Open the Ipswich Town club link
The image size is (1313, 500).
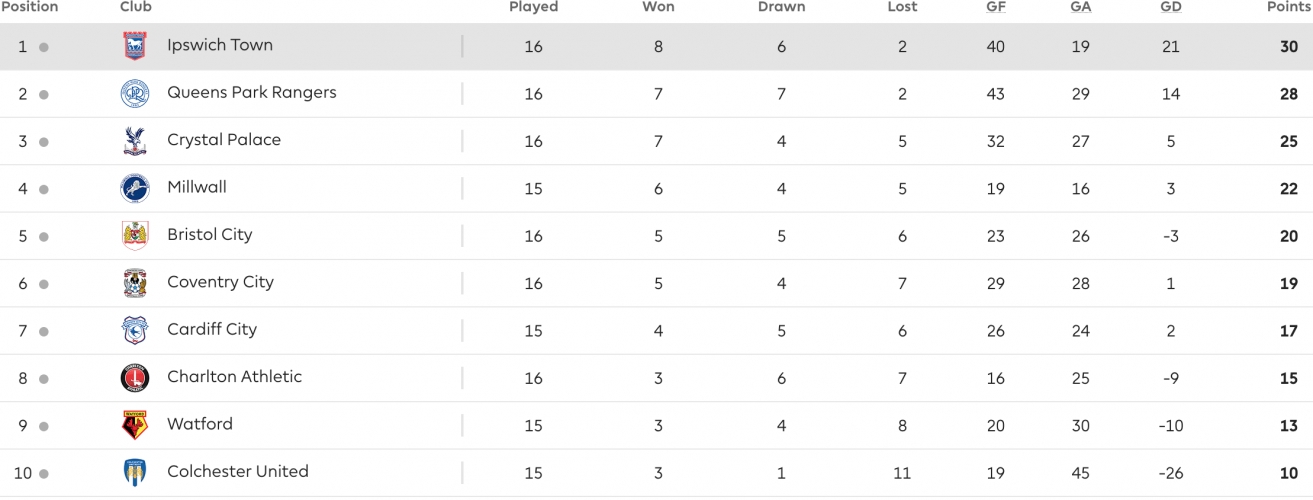point(220,45)
